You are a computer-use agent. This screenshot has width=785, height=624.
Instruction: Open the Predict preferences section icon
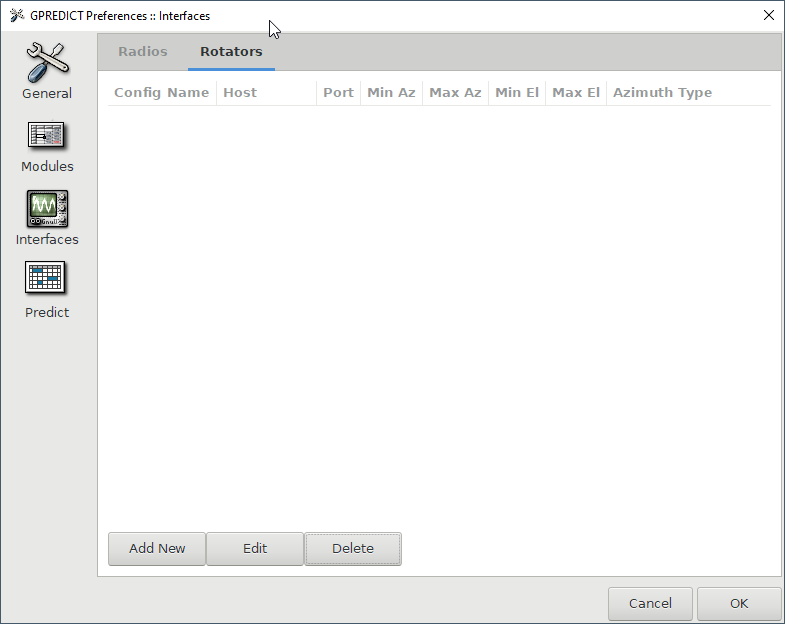coord(45,277)
